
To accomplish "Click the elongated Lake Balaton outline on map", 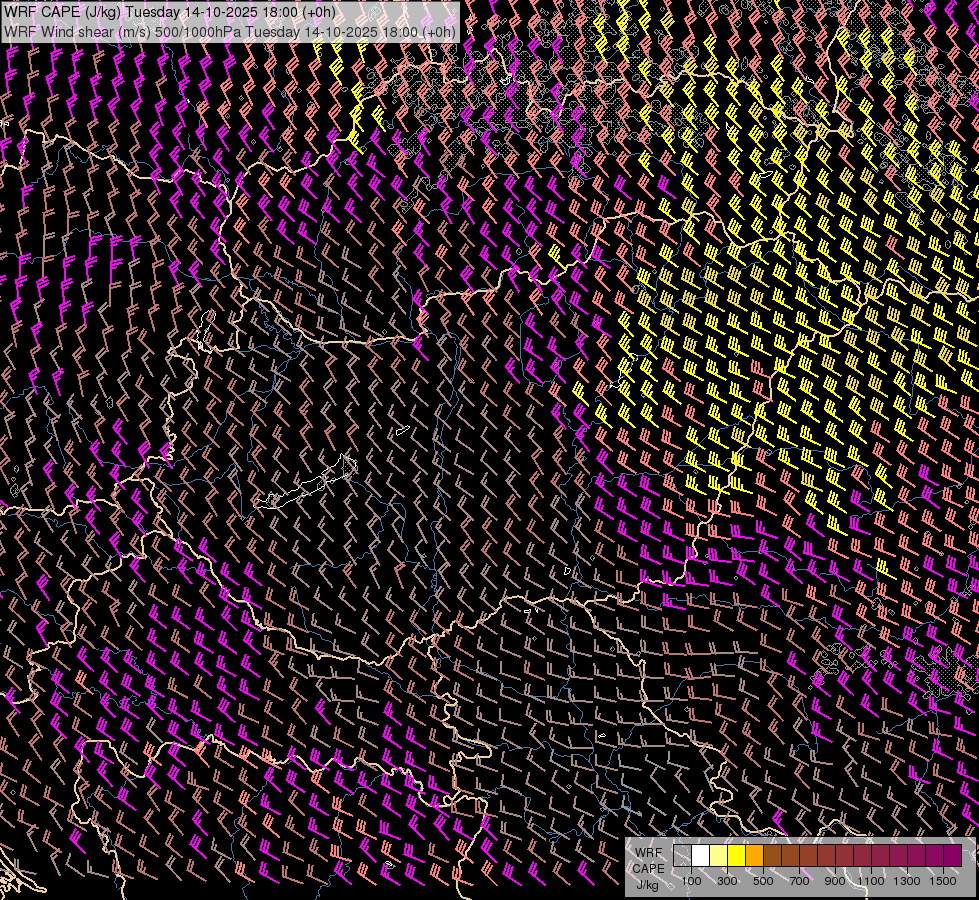I will click(x=300, y=490).
